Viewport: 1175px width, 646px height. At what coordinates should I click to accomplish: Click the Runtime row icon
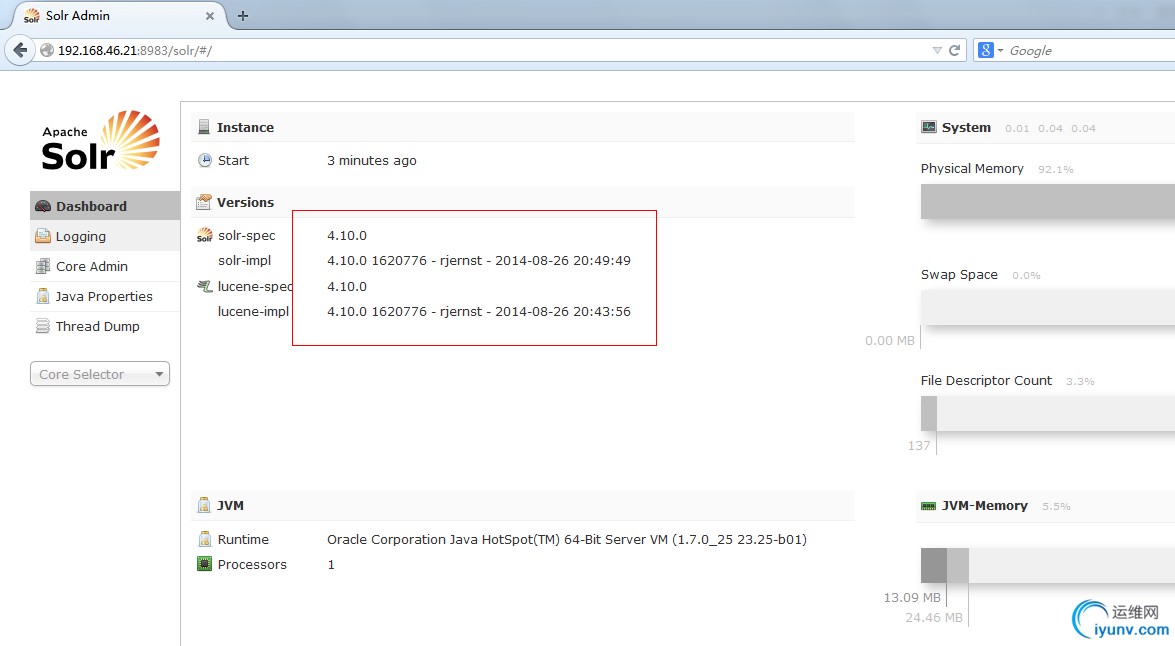205,539
